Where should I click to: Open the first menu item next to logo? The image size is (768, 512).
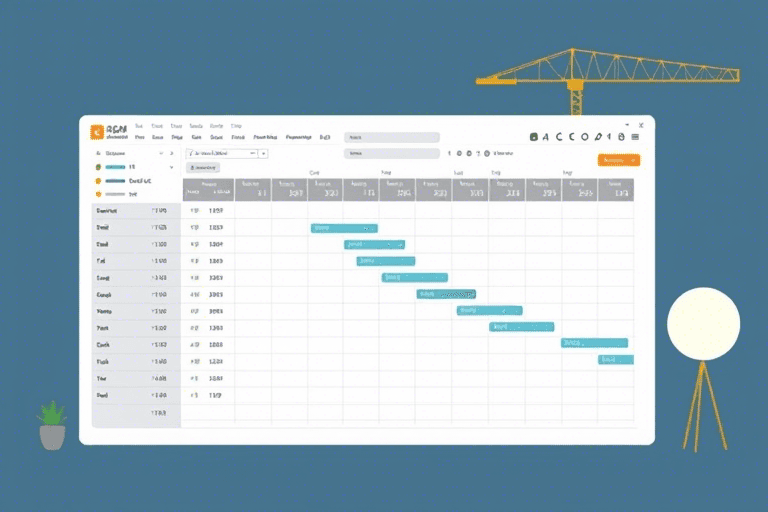coord(139,127)
